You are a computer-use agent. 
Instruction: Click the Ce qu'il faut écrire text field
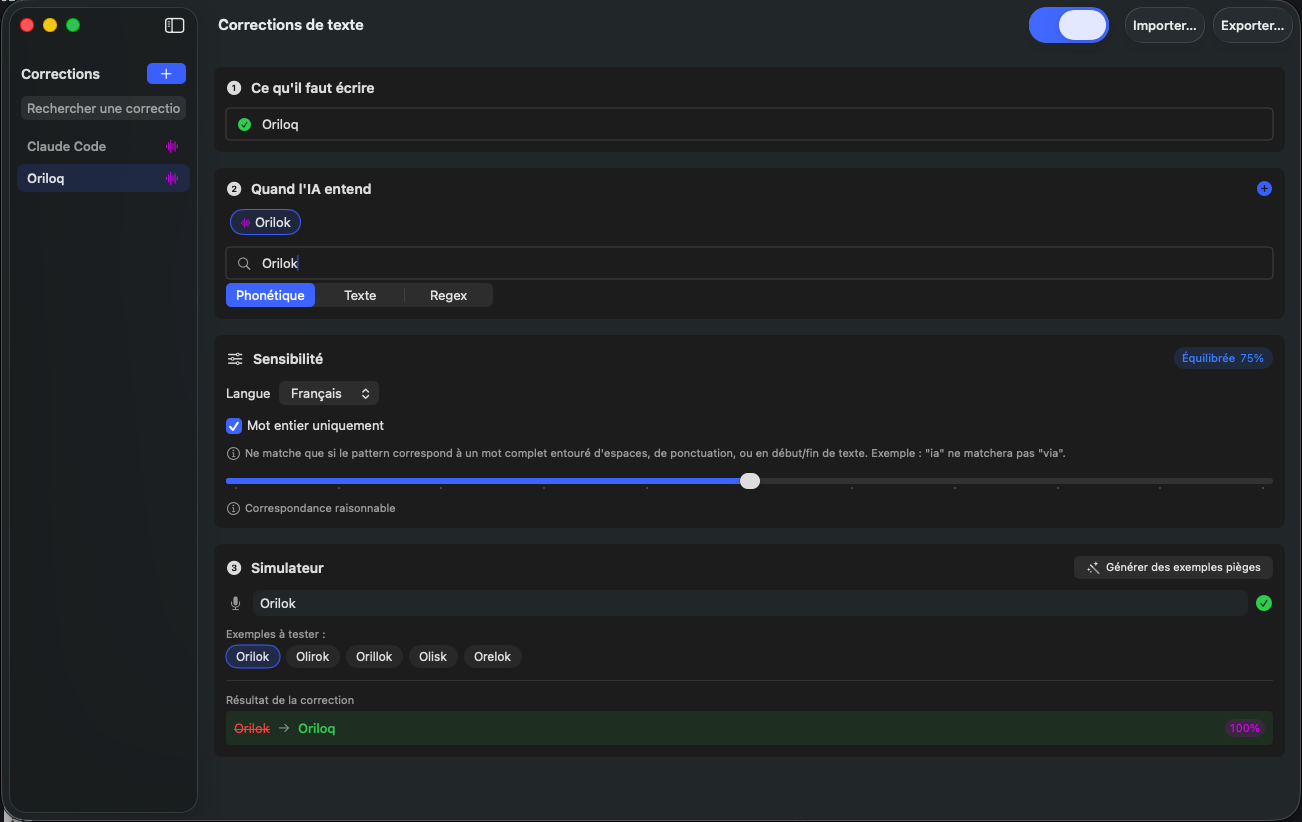749,124
